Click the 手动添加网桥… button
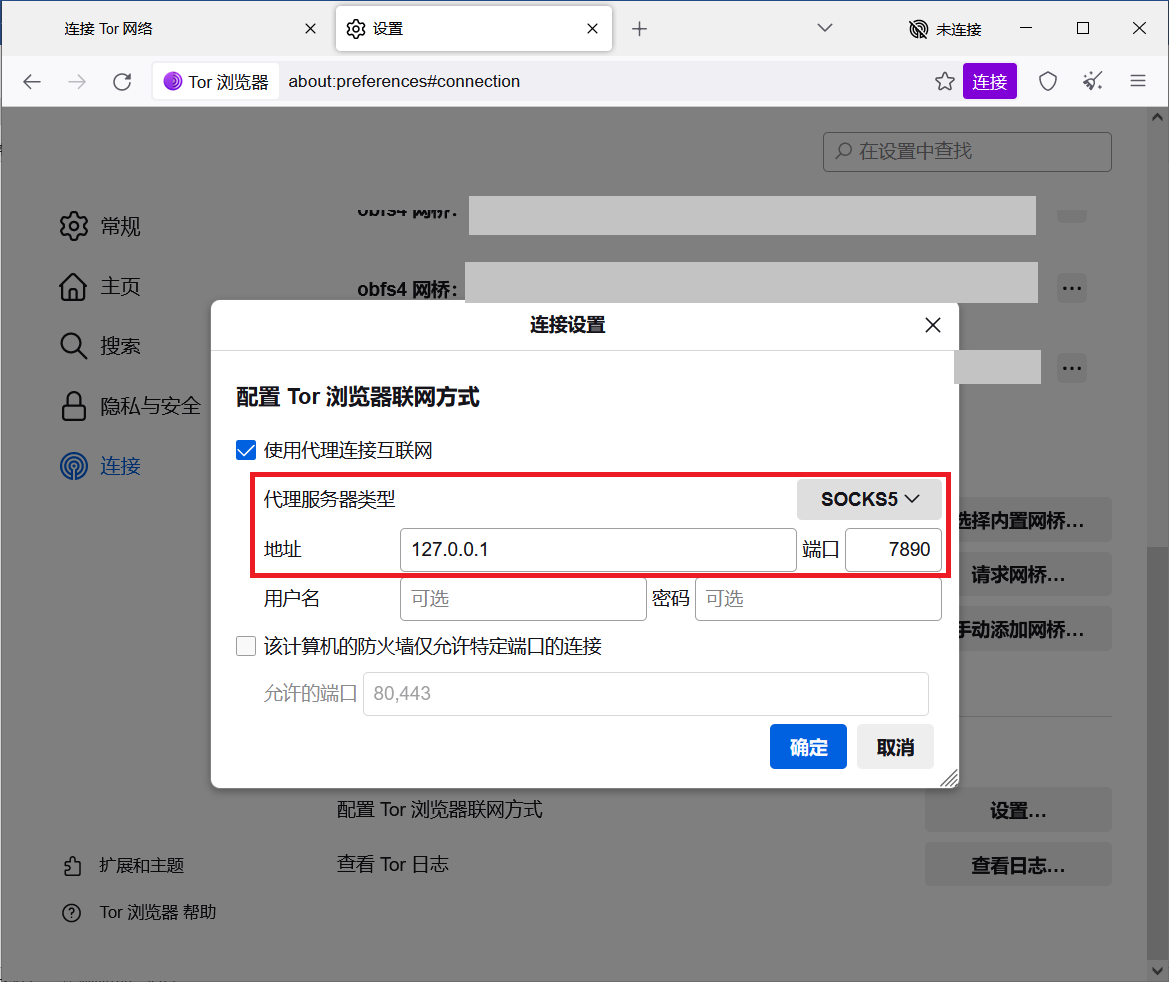This screenshot has height=982, width=1169. (x=1034, y=629)
